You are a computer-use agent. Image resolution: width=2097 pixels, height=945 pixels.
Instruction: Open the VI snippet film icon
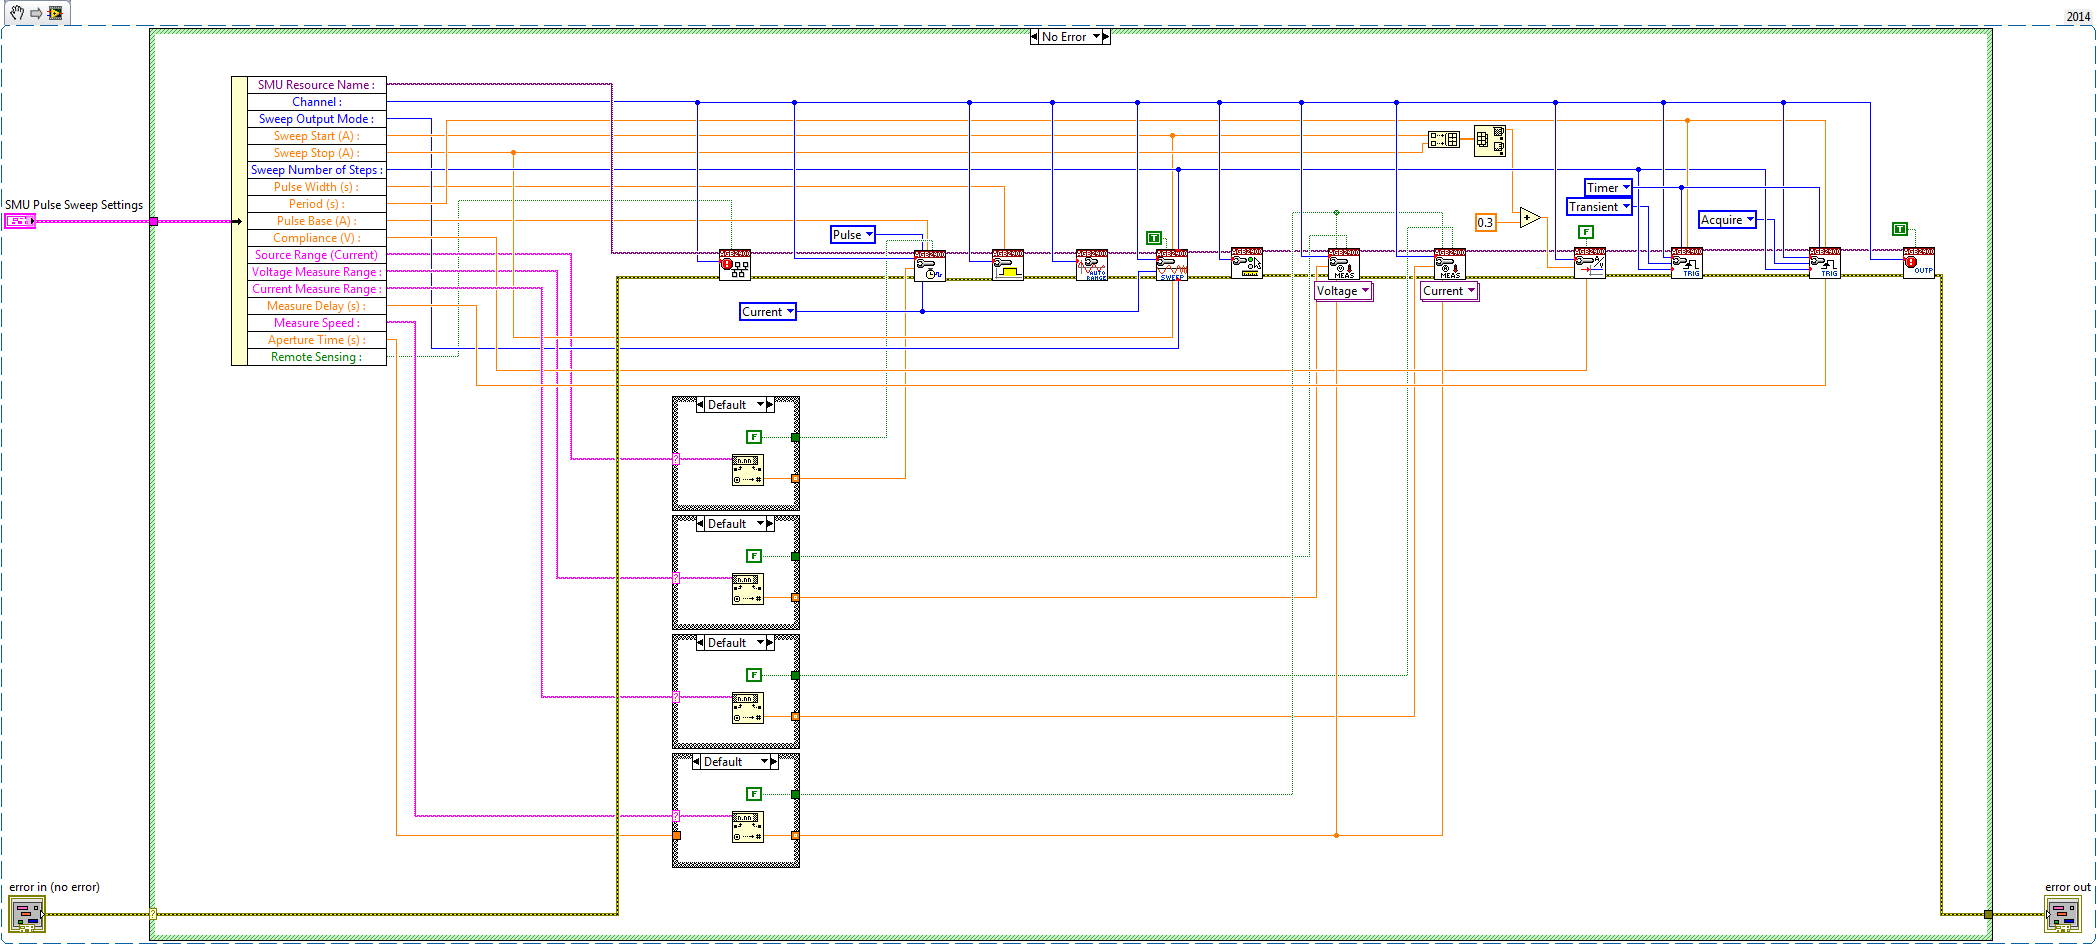(55, 13)
